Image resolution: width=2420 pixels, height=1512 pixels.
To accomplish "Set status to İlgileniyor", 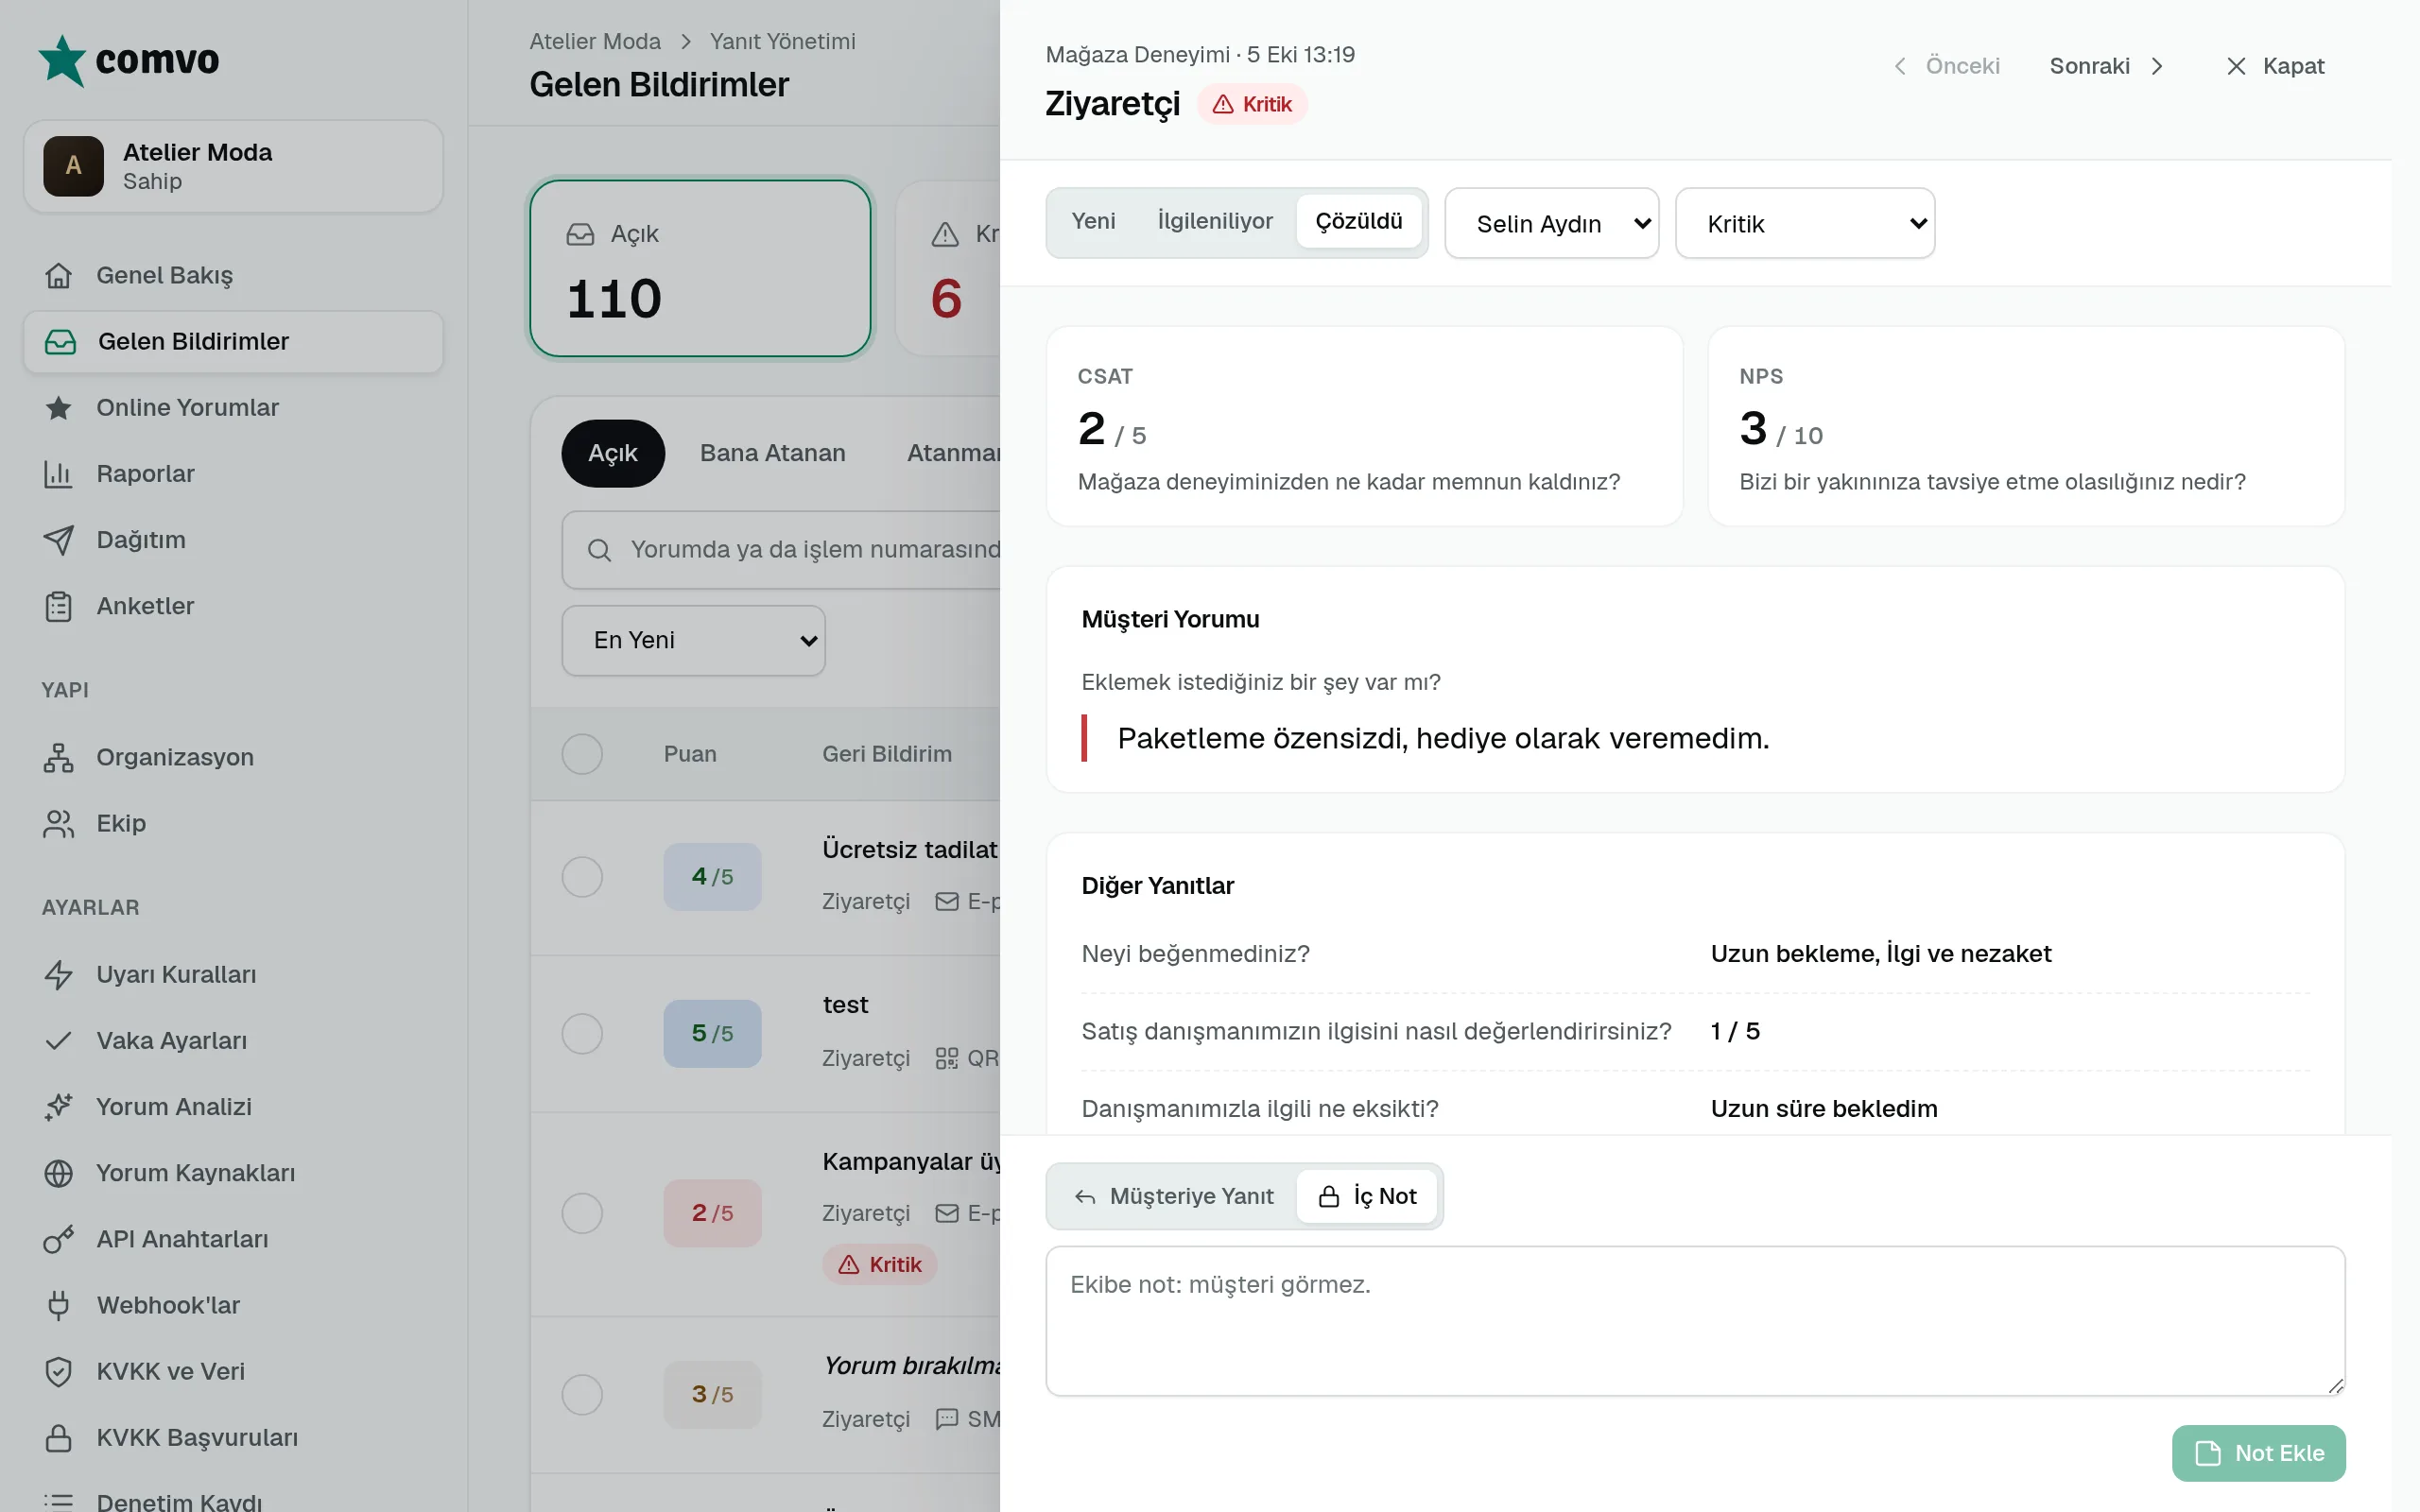I will click(1215, 221).
